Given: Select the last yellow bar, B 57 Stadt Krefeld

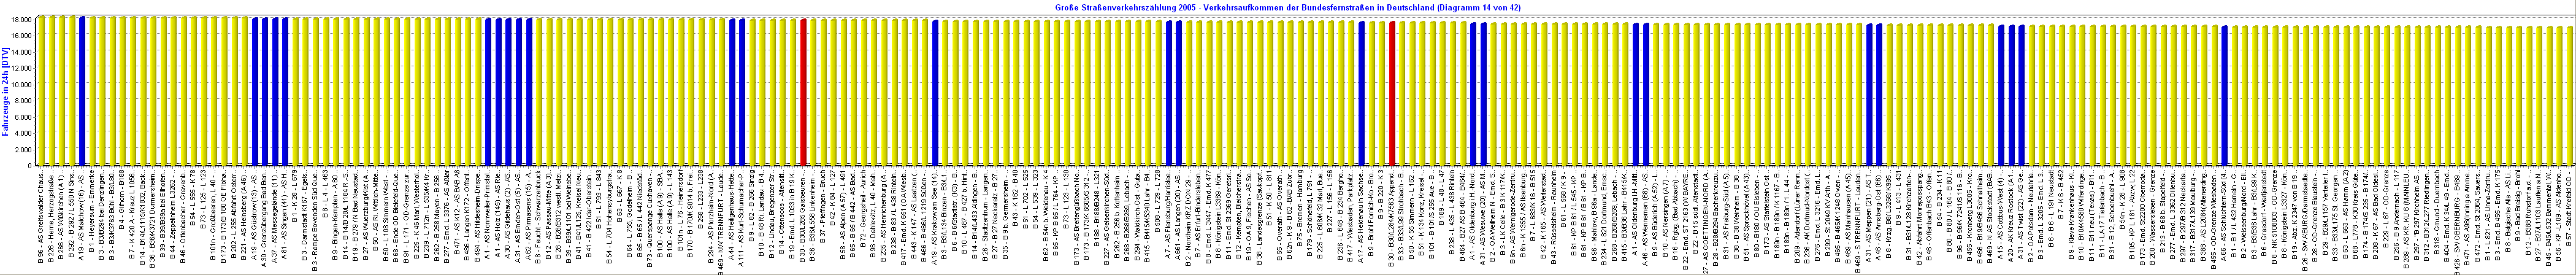Looking at the screenshot, I should point(2569,96).
